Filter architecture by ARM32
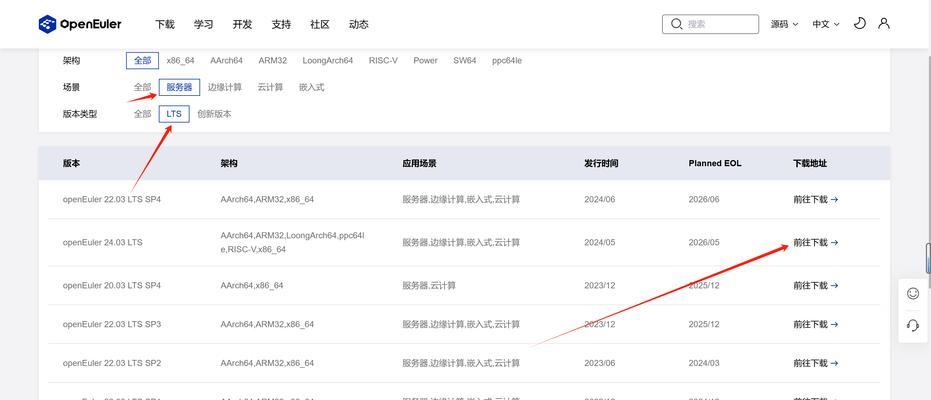Screen dimensions: 931x400 coord(273,61)
